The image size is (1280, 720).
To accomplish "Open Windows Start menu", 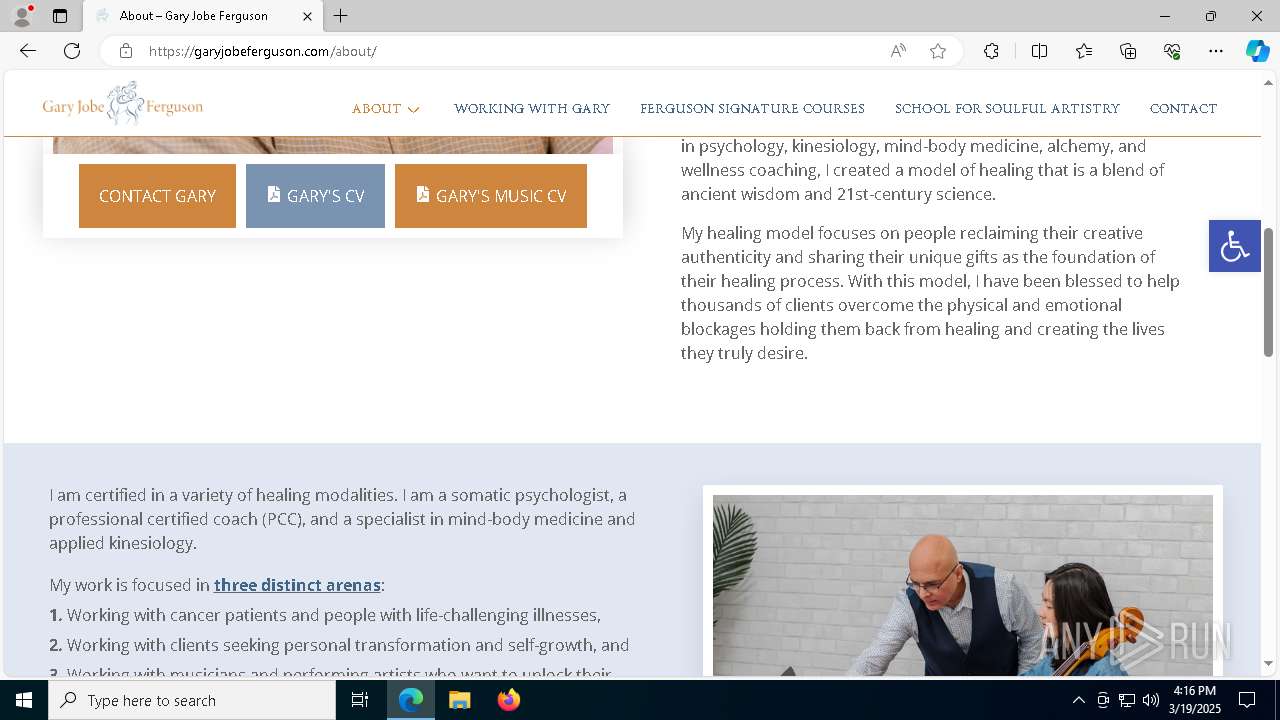I will (24, 700).
